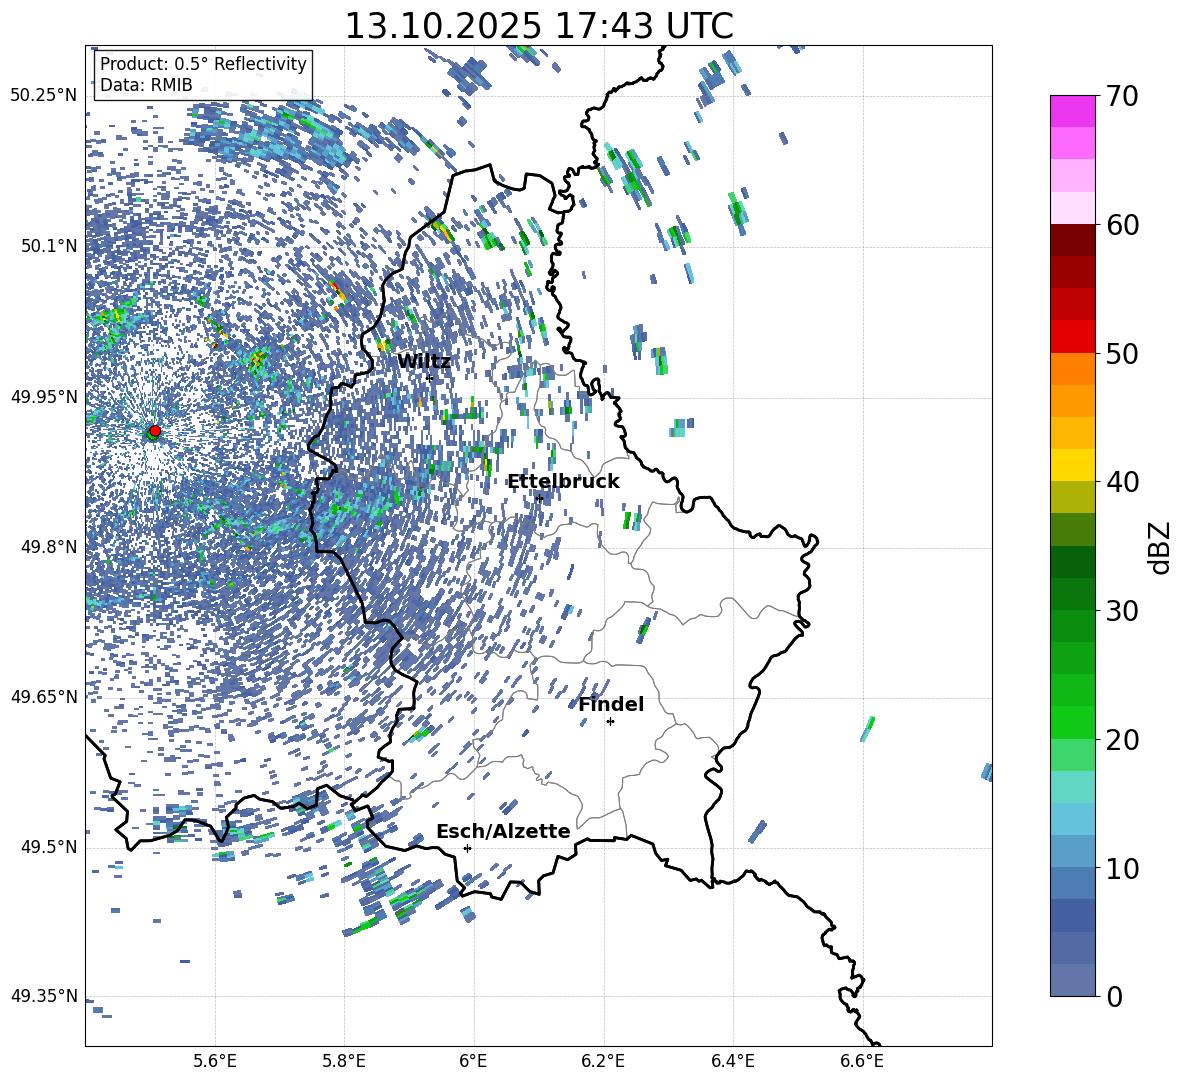
Task: Click the 'dBZ' colorbar axis label
Action: (1161, 547)
